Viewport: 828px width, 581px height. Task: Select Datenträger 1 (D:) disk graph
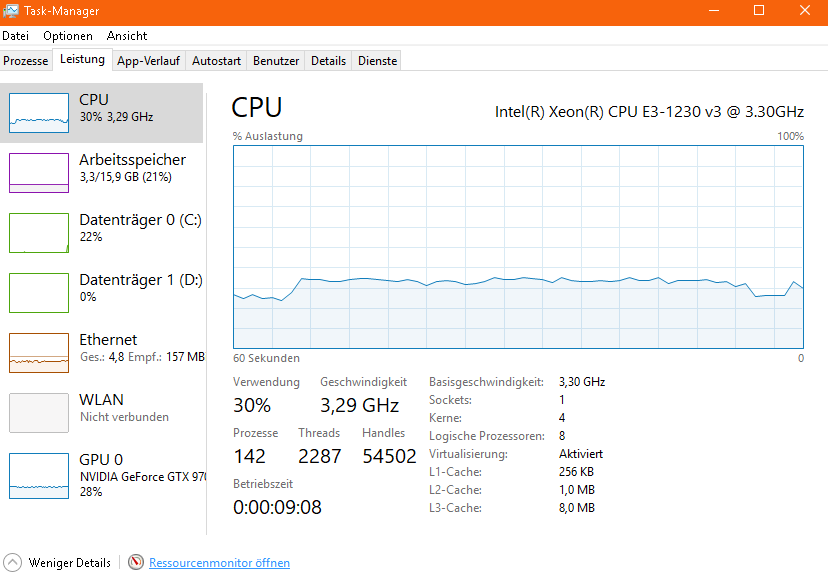click(x=39, y=292)
